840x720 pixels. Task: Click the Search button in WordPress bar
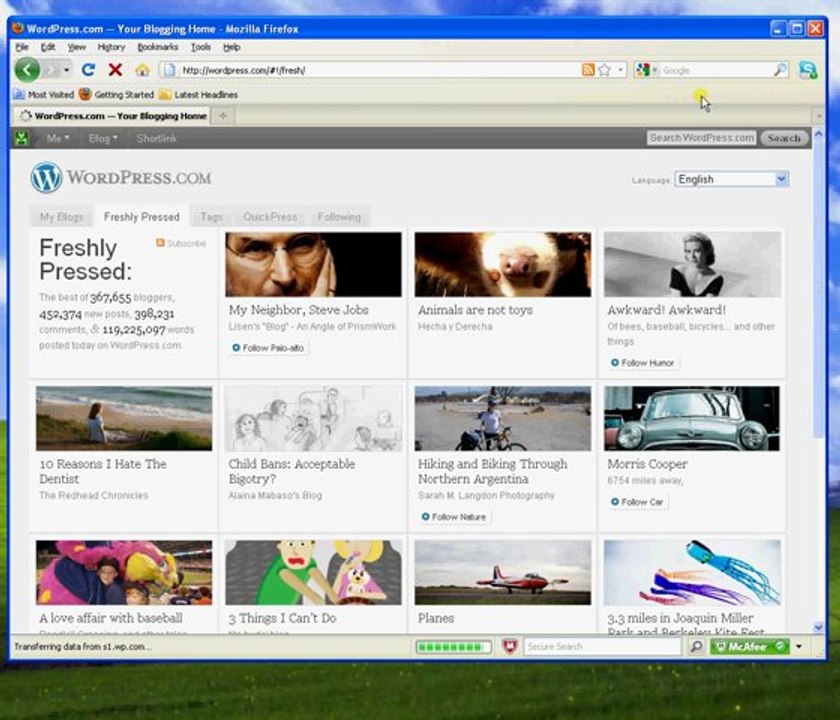click(x=784, y=138)
